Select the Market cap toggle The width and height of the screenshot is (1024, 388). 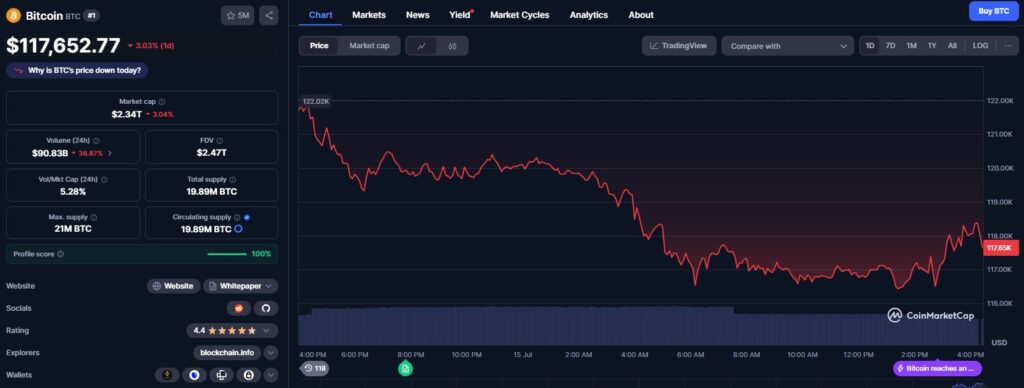click(x=369, y=46)
